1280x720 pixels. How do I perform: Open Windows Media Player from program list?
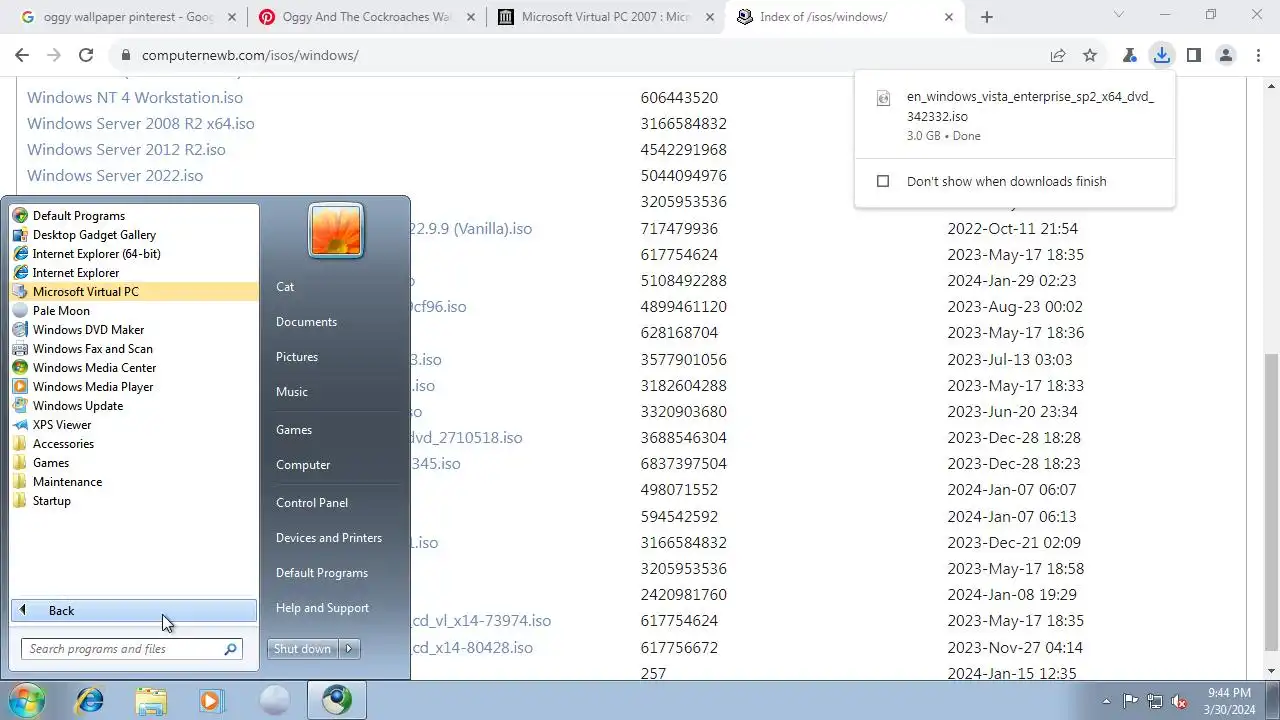pos(93,387)
